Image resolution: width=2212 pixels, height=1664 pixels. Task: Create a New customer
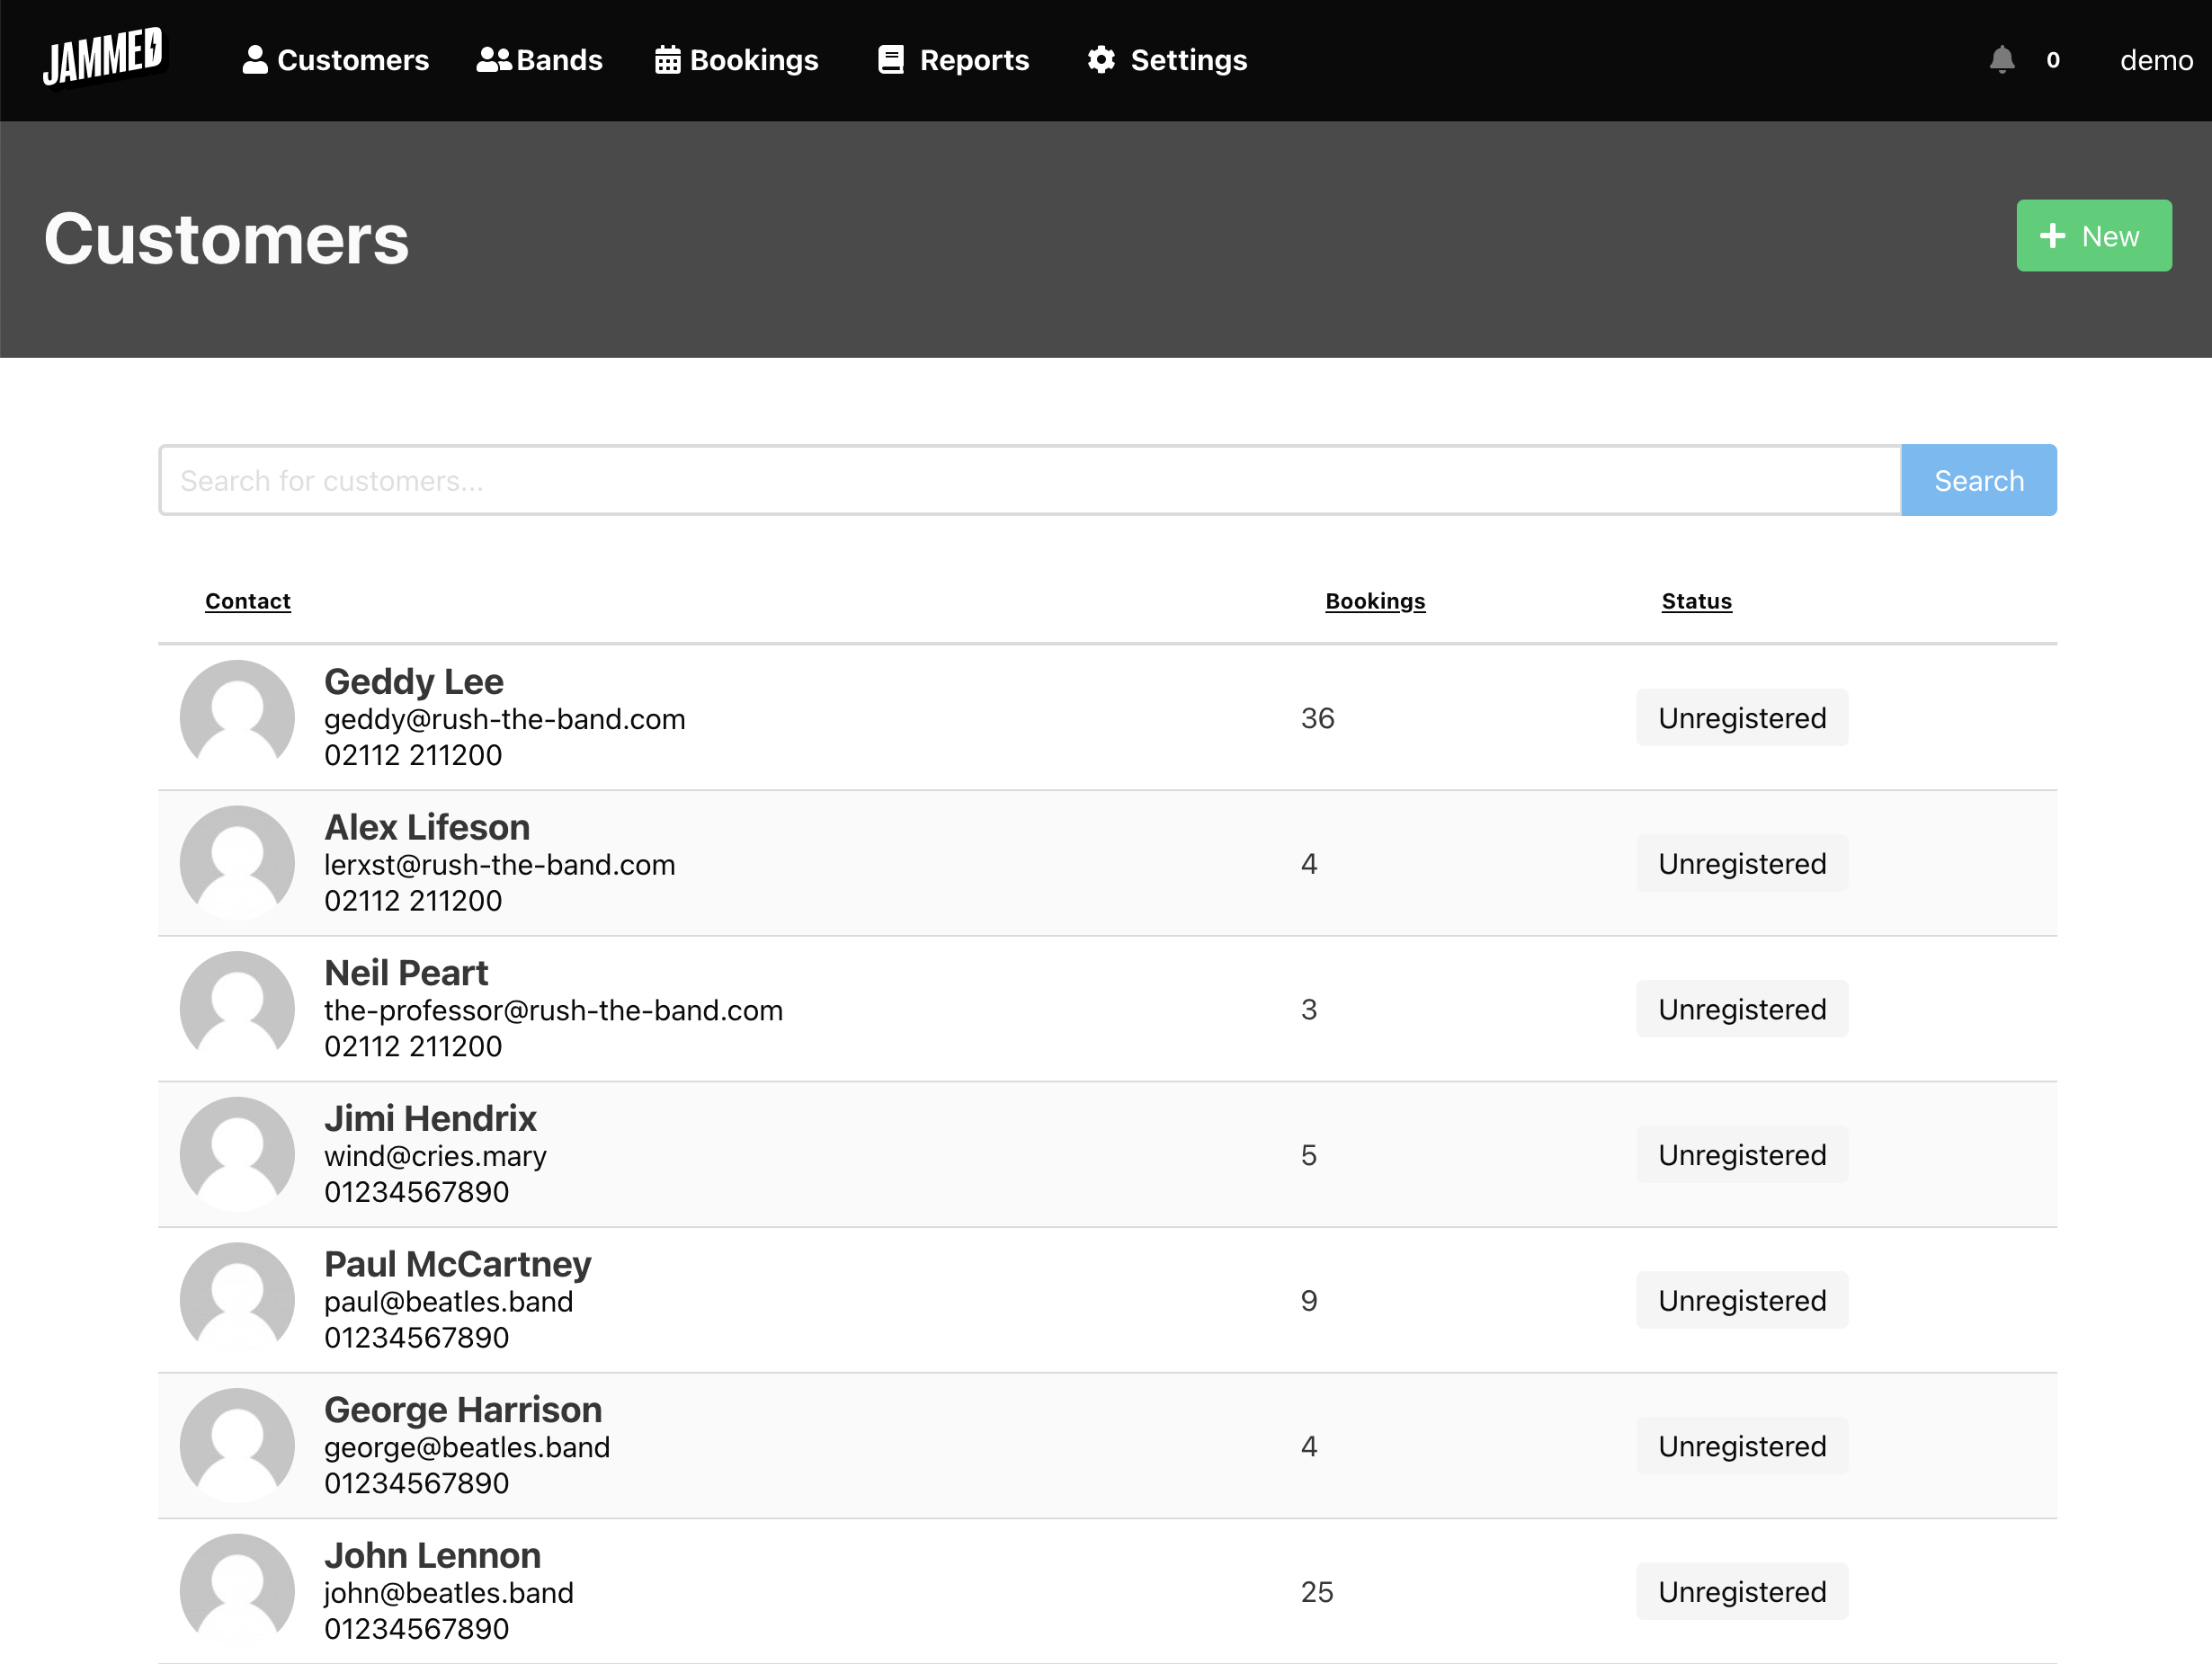[2094, 236]
